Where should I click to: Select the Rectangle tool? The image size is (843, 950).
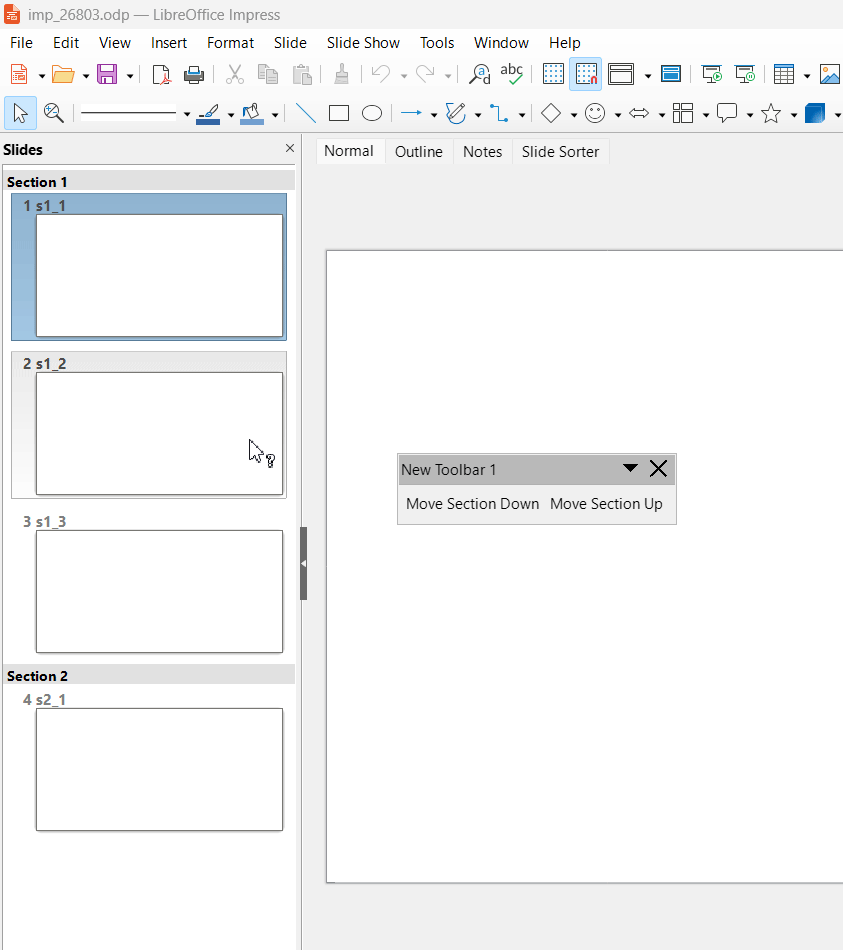[x=339, y=113]
